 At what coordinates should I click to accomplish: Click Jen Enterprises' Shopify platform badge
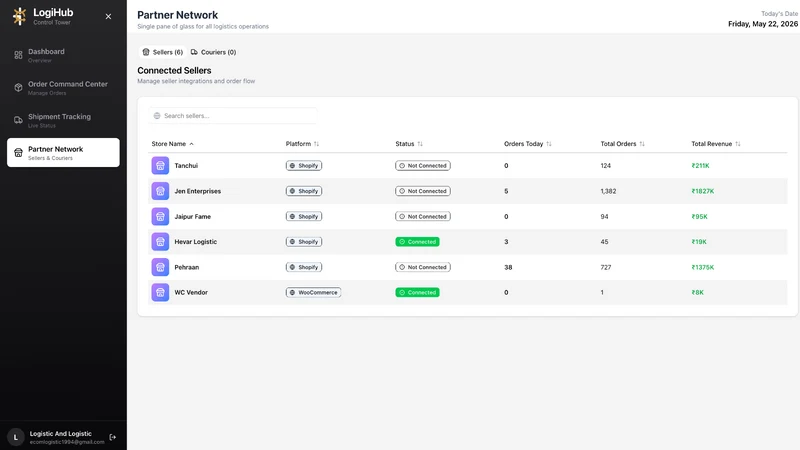click(304, 191)
